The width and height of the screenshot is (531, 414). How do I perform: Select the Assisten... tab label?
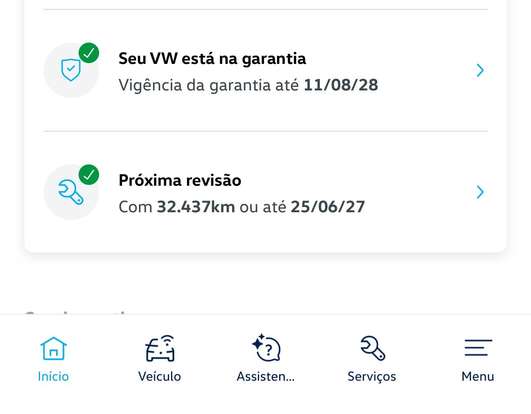(266, 376)
